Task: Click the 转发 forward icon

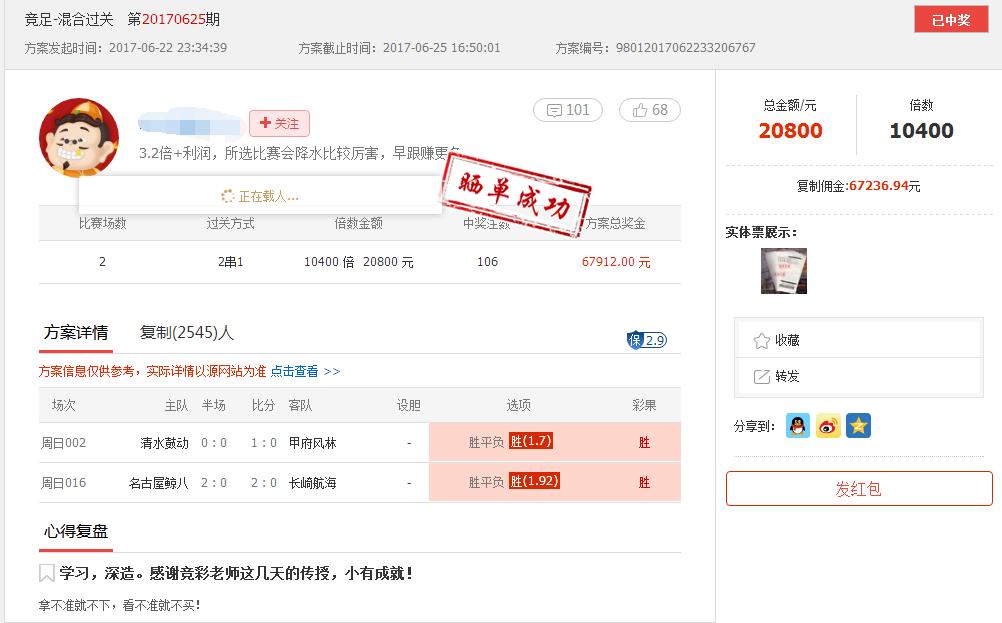Action: pos(762,375)
